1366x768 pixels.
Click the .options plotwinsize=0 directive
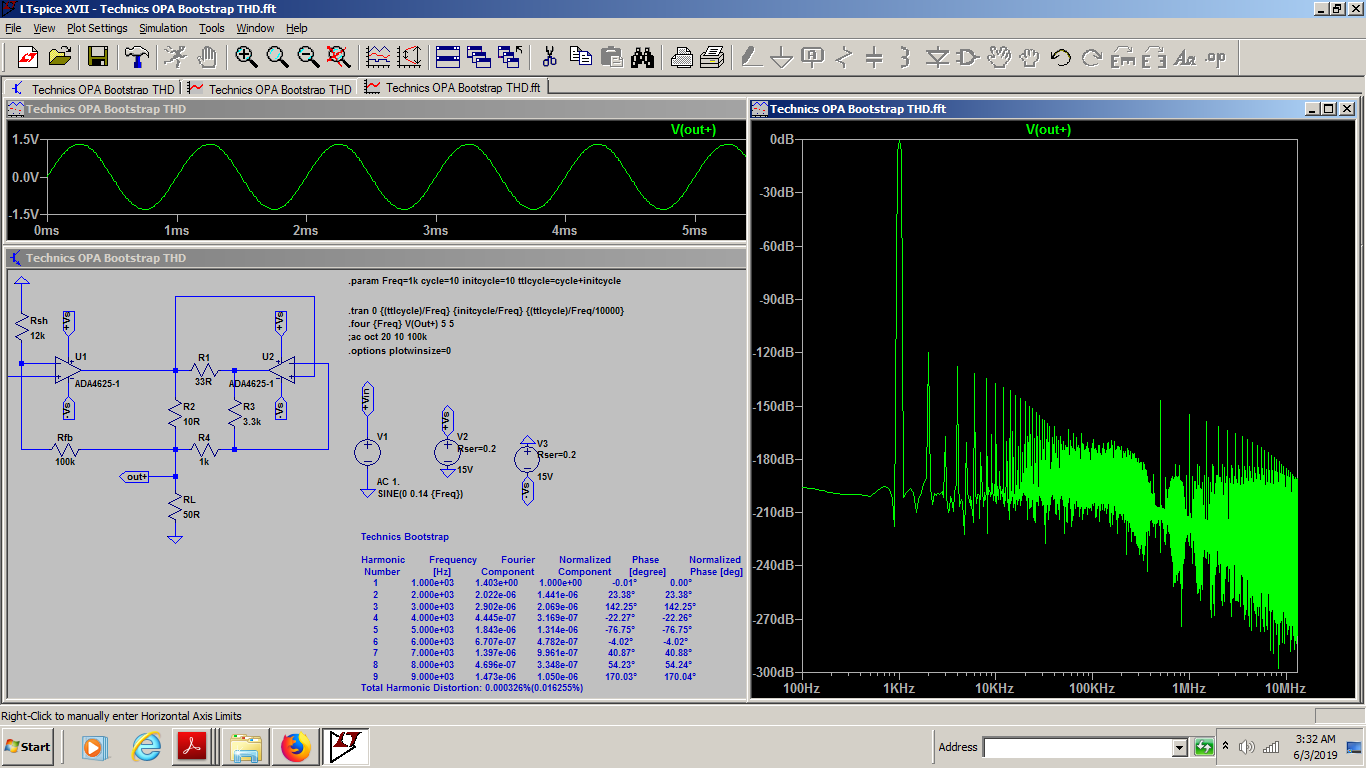400,351
